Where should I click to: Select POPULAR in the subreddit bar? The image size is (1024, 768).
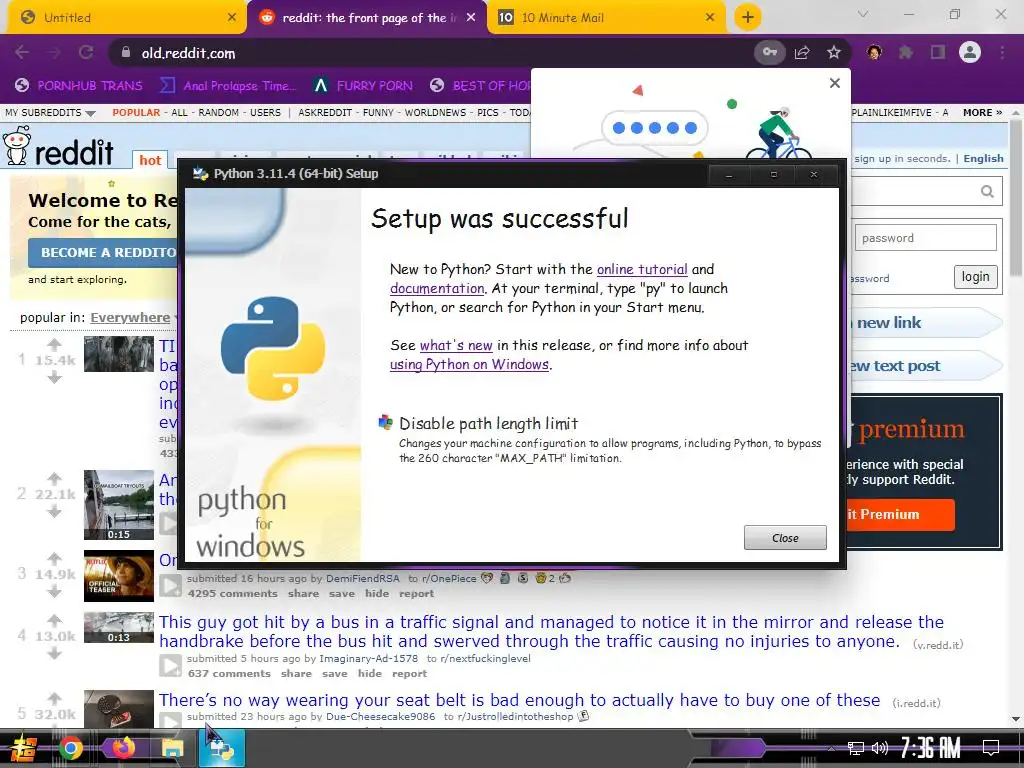(x=136, y=112)
